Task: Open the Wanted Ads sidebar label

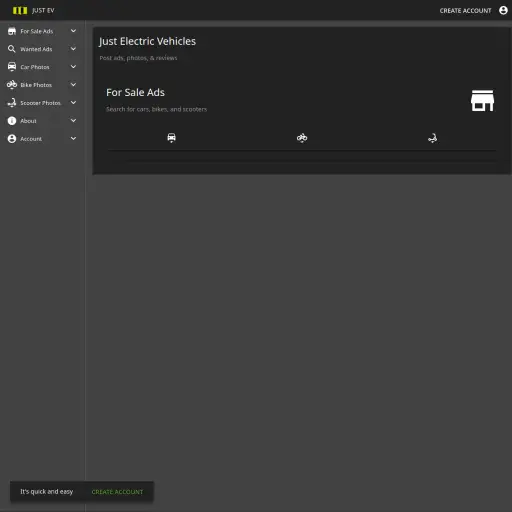Action: pyautogui.click(x=36, y=49)
